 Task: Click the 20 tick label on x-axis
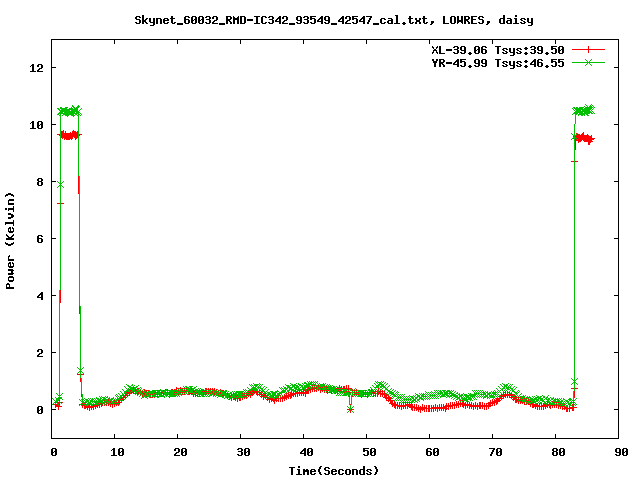pyautogui.click(x=178, y=452)
